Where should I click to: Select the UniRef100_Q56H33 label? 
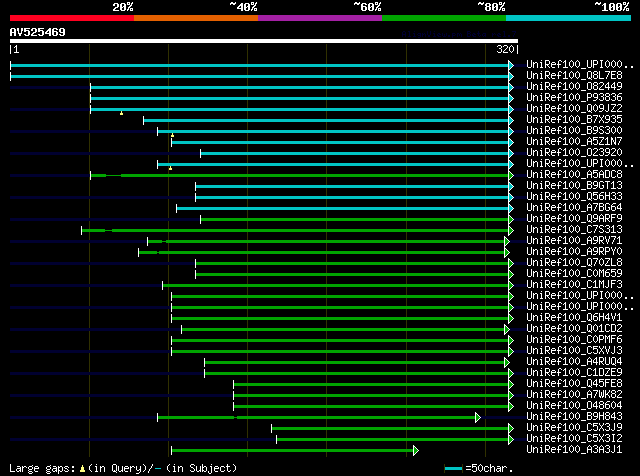click(574, 197)
